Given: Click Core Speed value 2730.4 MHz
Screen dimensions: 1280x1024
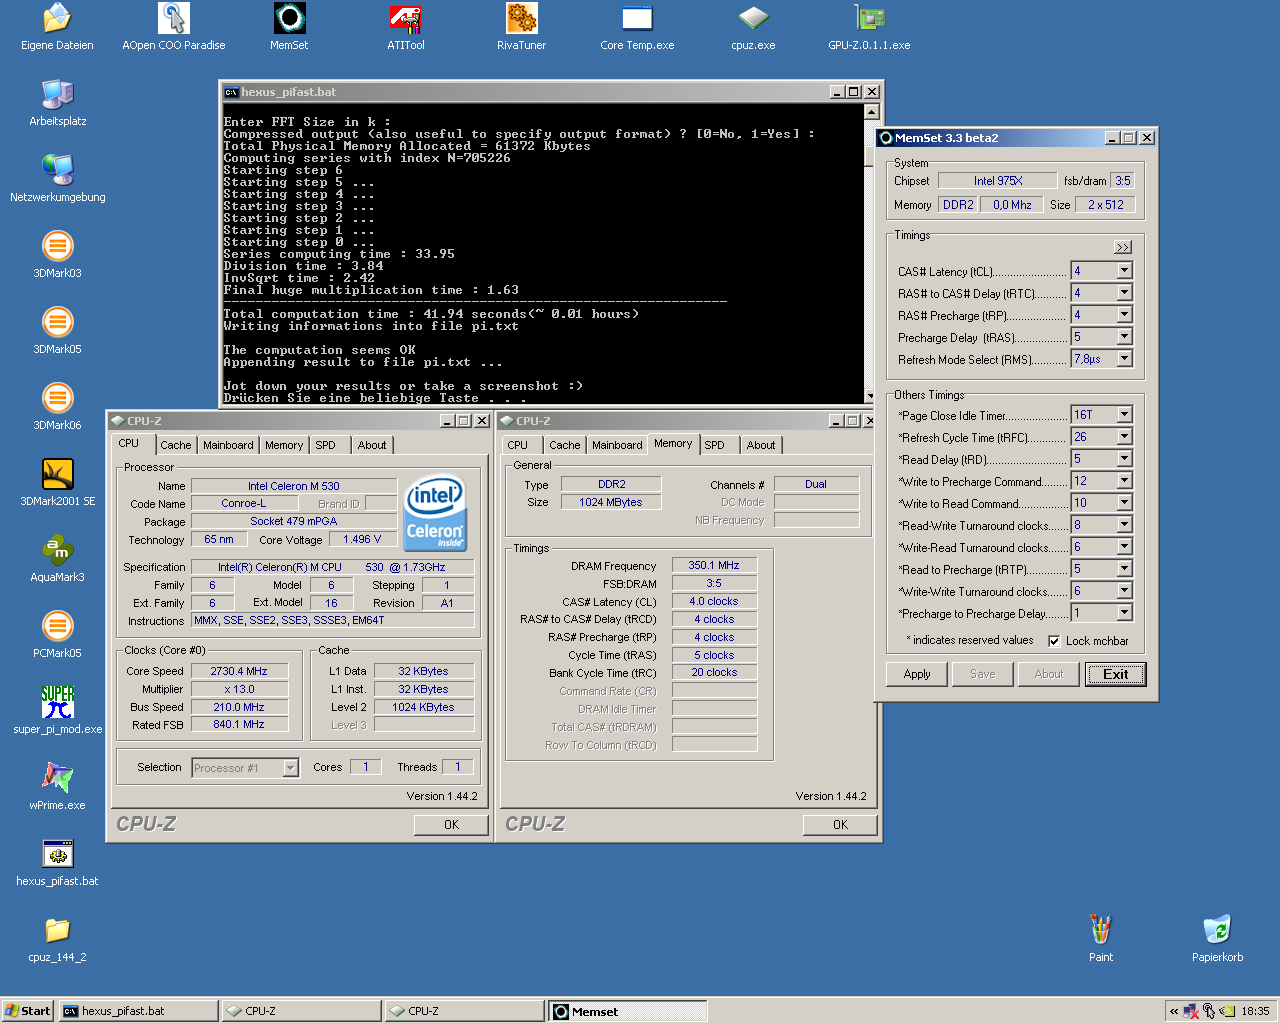Looking at the screenshot, I should tap(239, 671).
